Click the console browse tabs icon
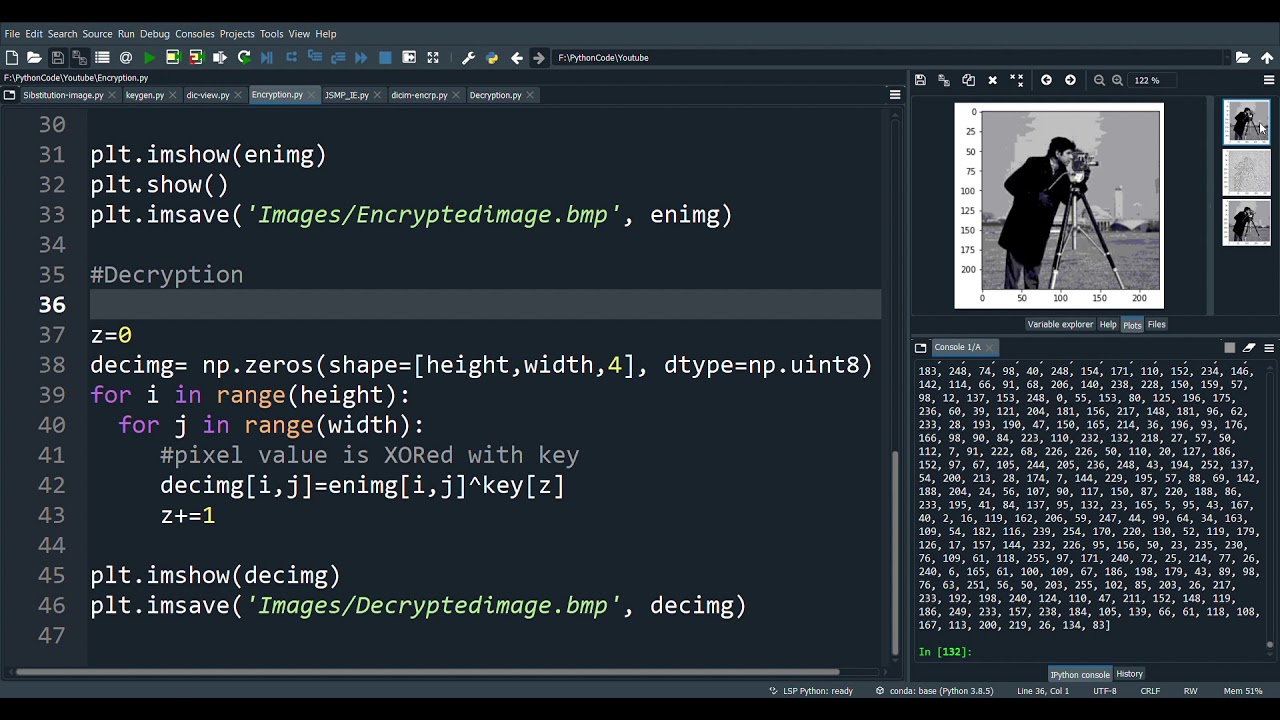The image size is (1280, 720). tap(920, 348)
